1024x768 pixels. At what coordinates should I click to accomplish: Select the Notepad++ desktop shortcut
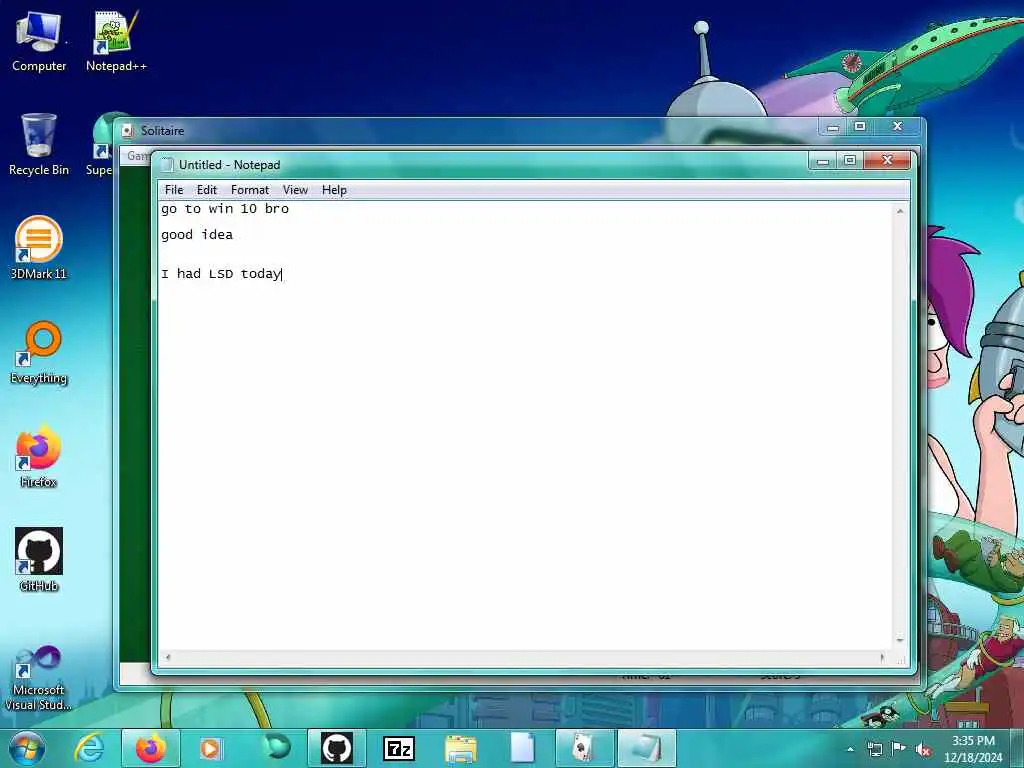pyautogui.click(x=116, y=42)
